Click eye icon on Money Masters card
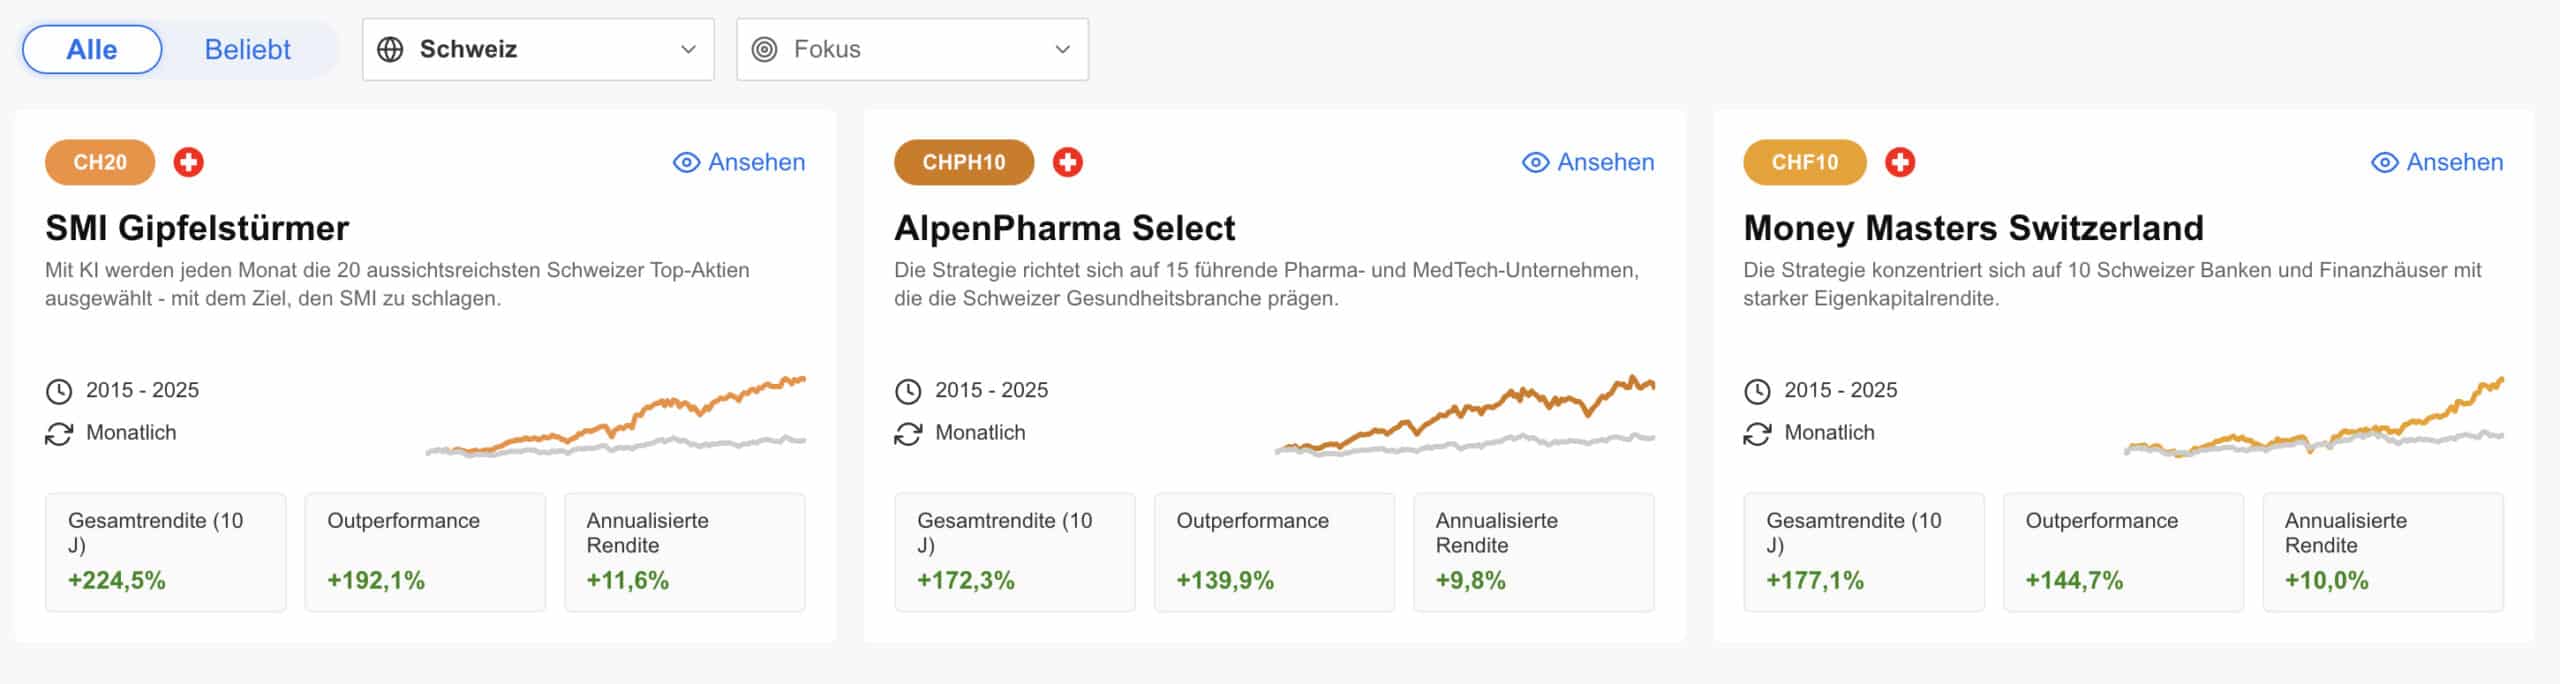 [x=2384, y=162]
